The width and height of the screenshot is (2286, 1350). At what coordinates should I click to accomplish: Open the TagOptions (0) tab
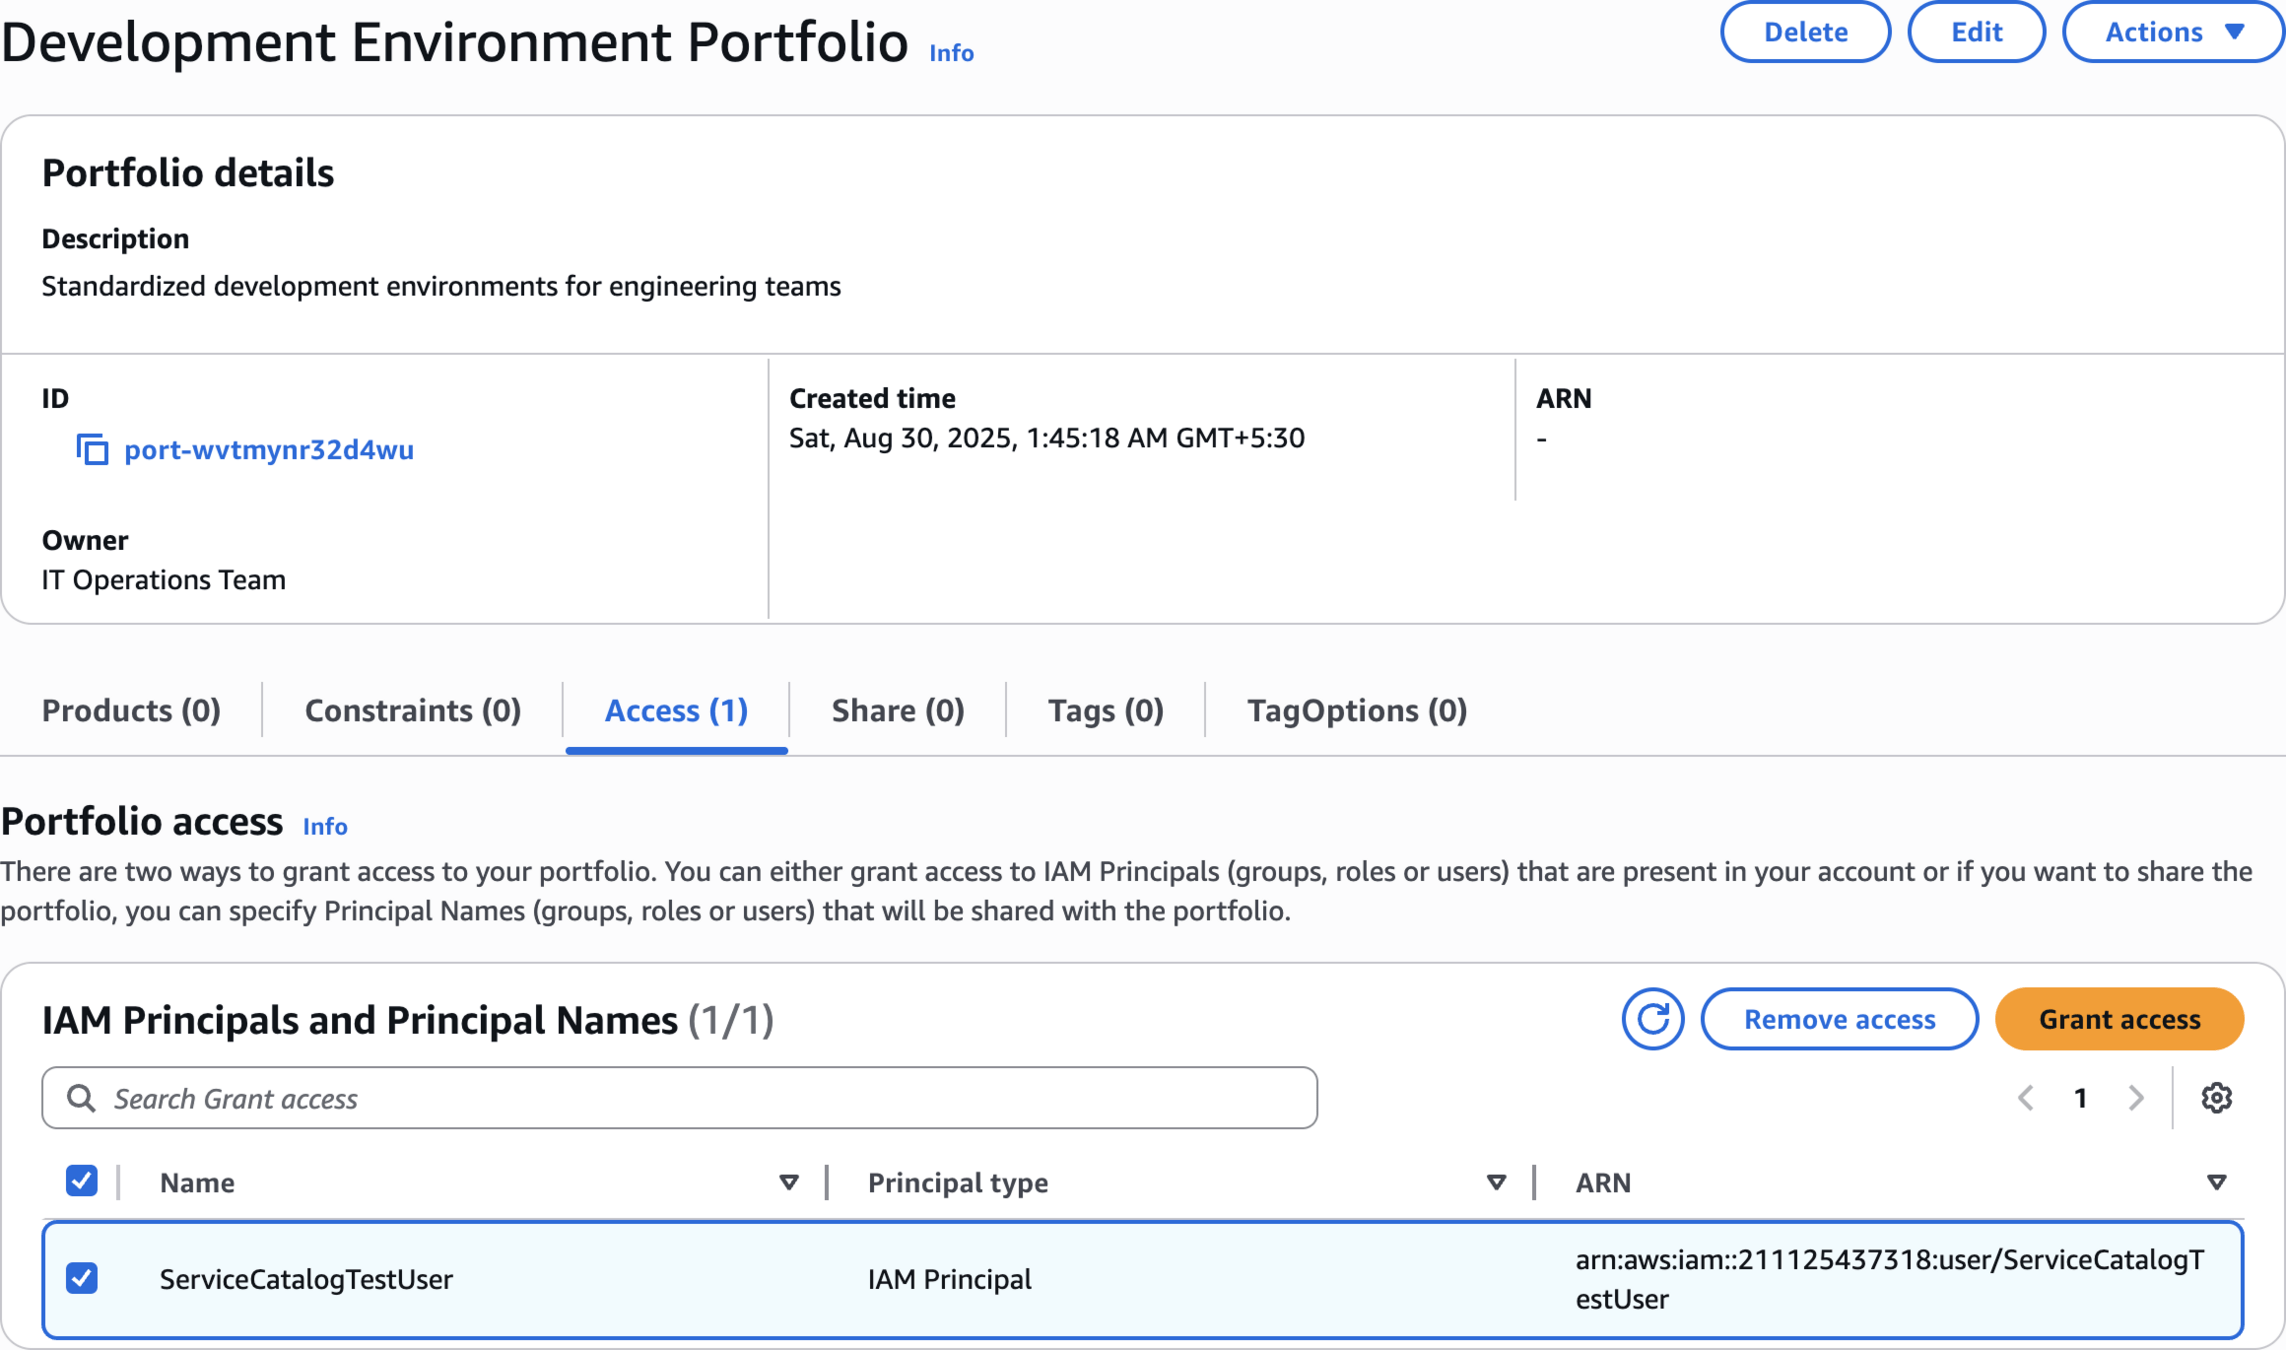[1356, 710]
